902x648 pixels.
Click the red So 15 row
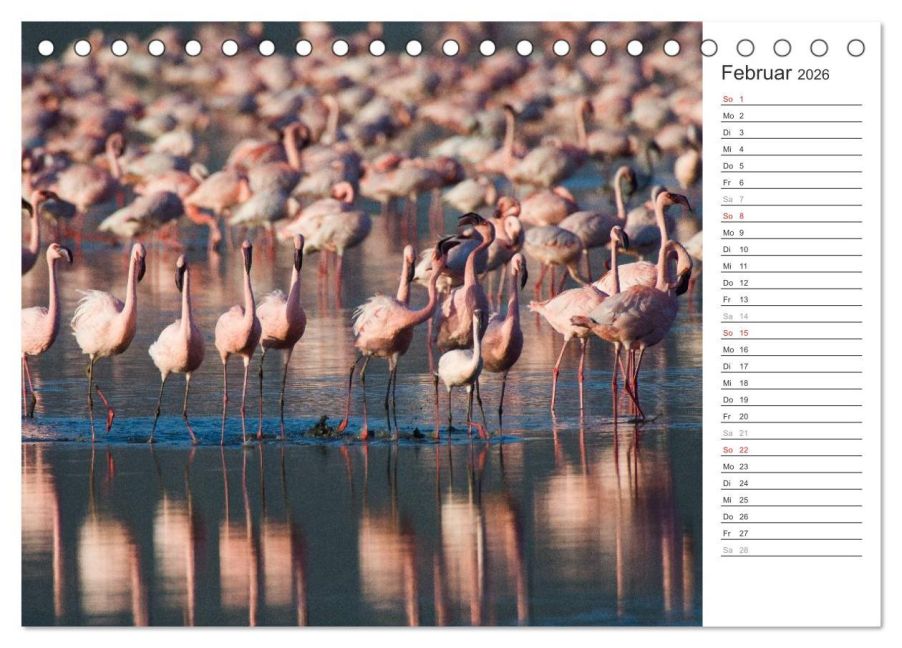792,333
